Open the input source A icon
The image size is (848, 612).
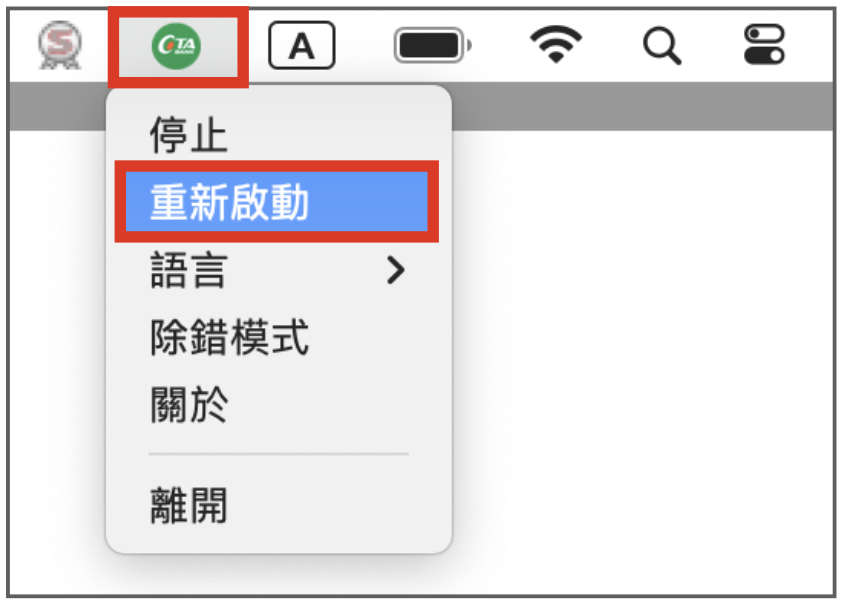tap(302, 45)
